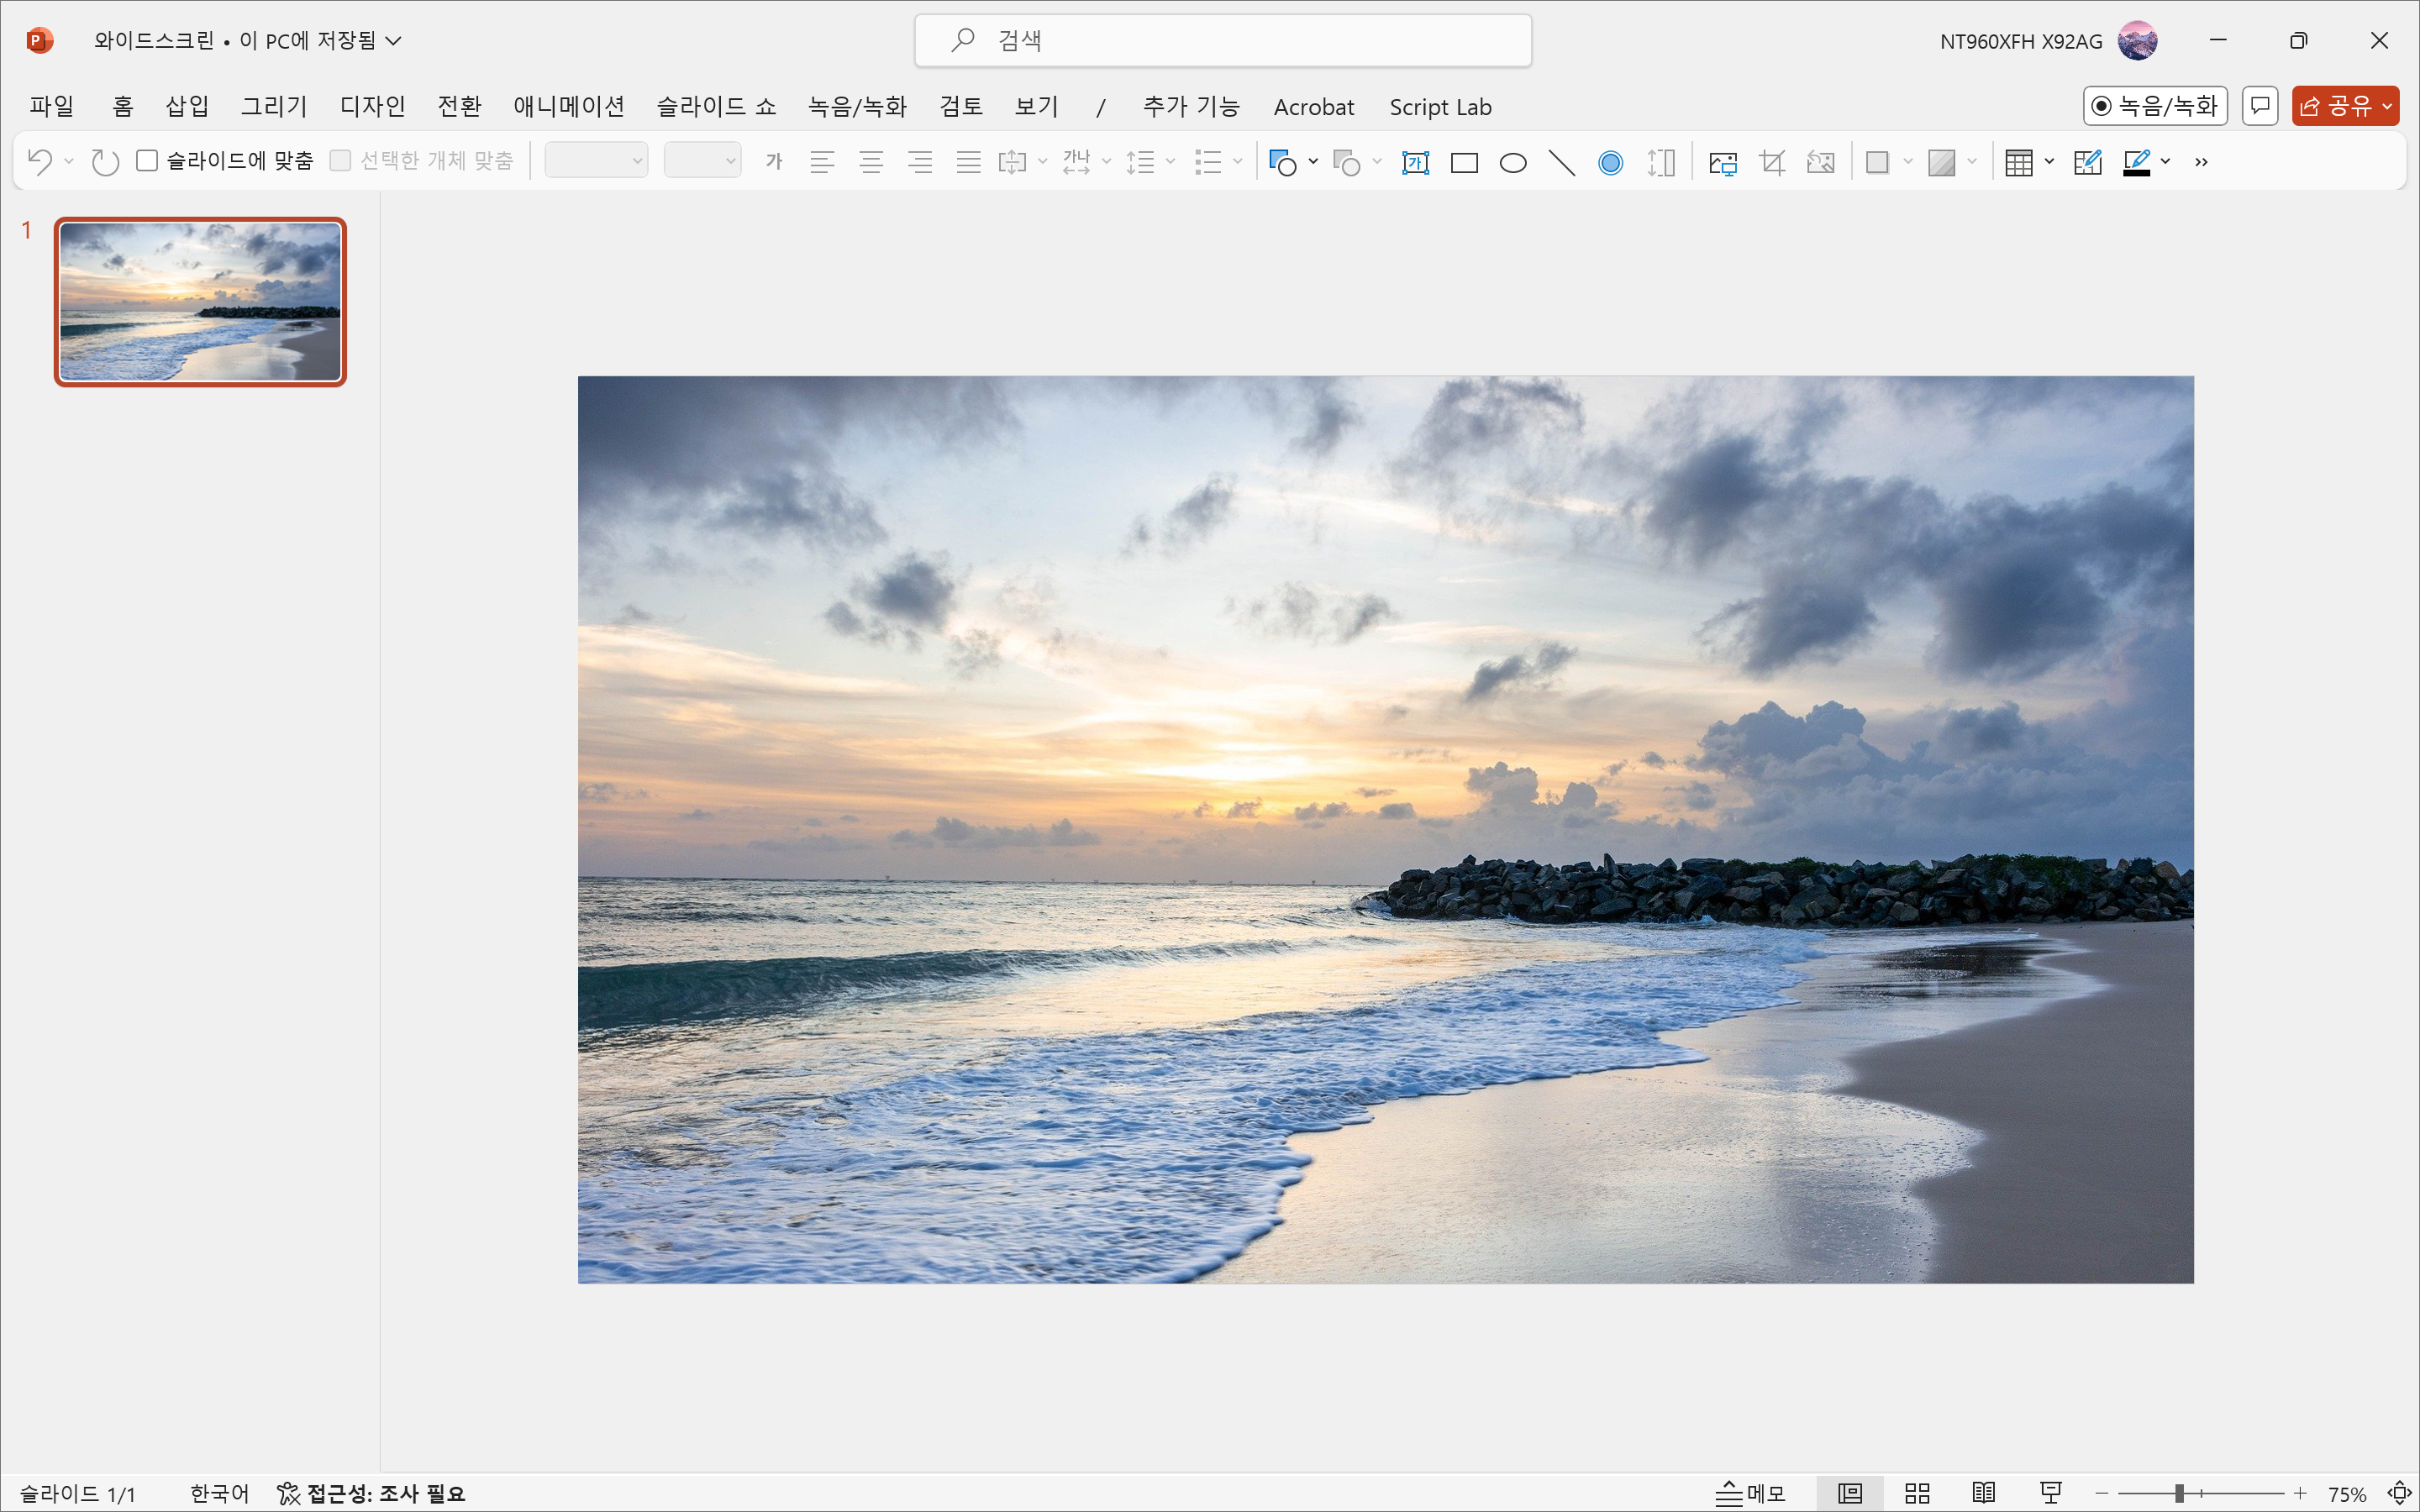
Task: Click the 공유 share button
Action: pos(2335,106)
